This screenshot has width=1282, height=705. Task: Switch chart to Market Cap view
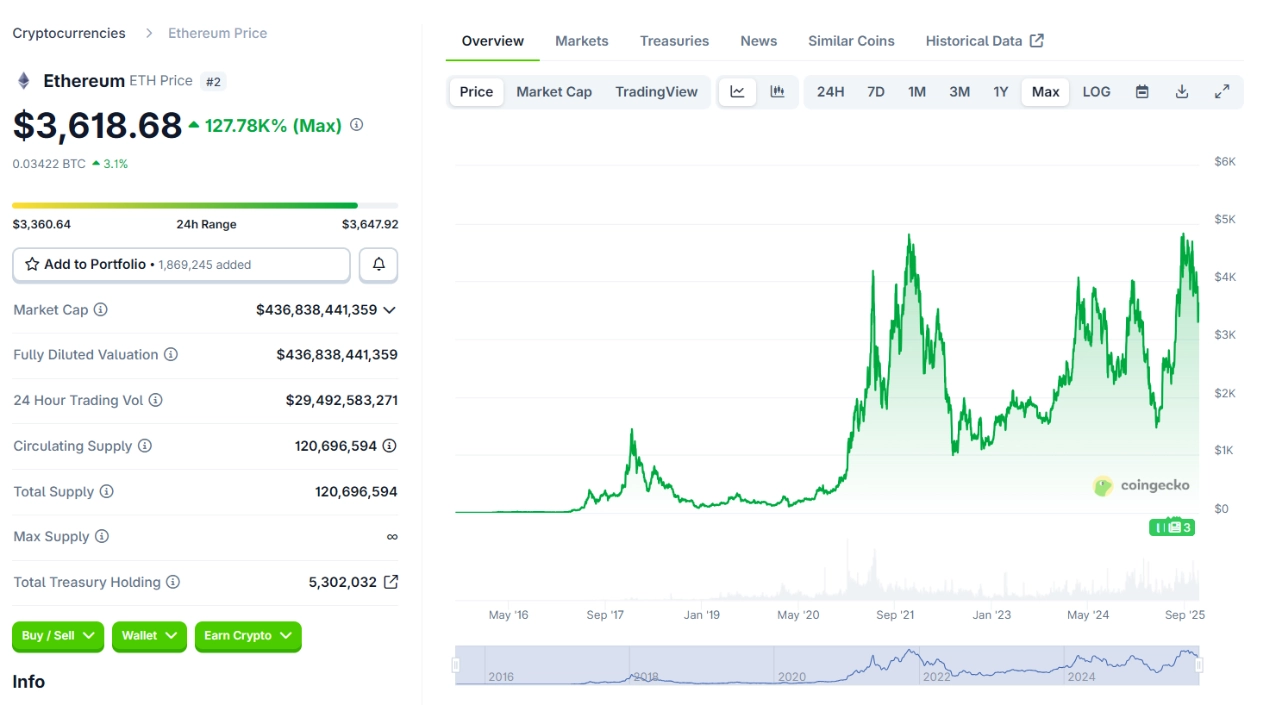click(x=554, y=91)
